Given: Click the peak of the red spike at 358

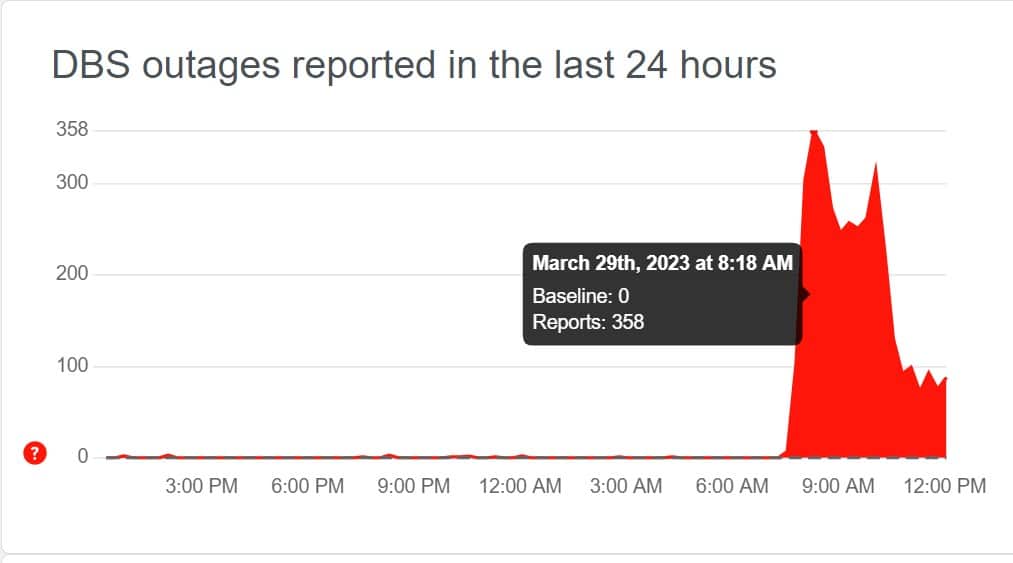Looking at the screenshot, I should coord(813,132).
